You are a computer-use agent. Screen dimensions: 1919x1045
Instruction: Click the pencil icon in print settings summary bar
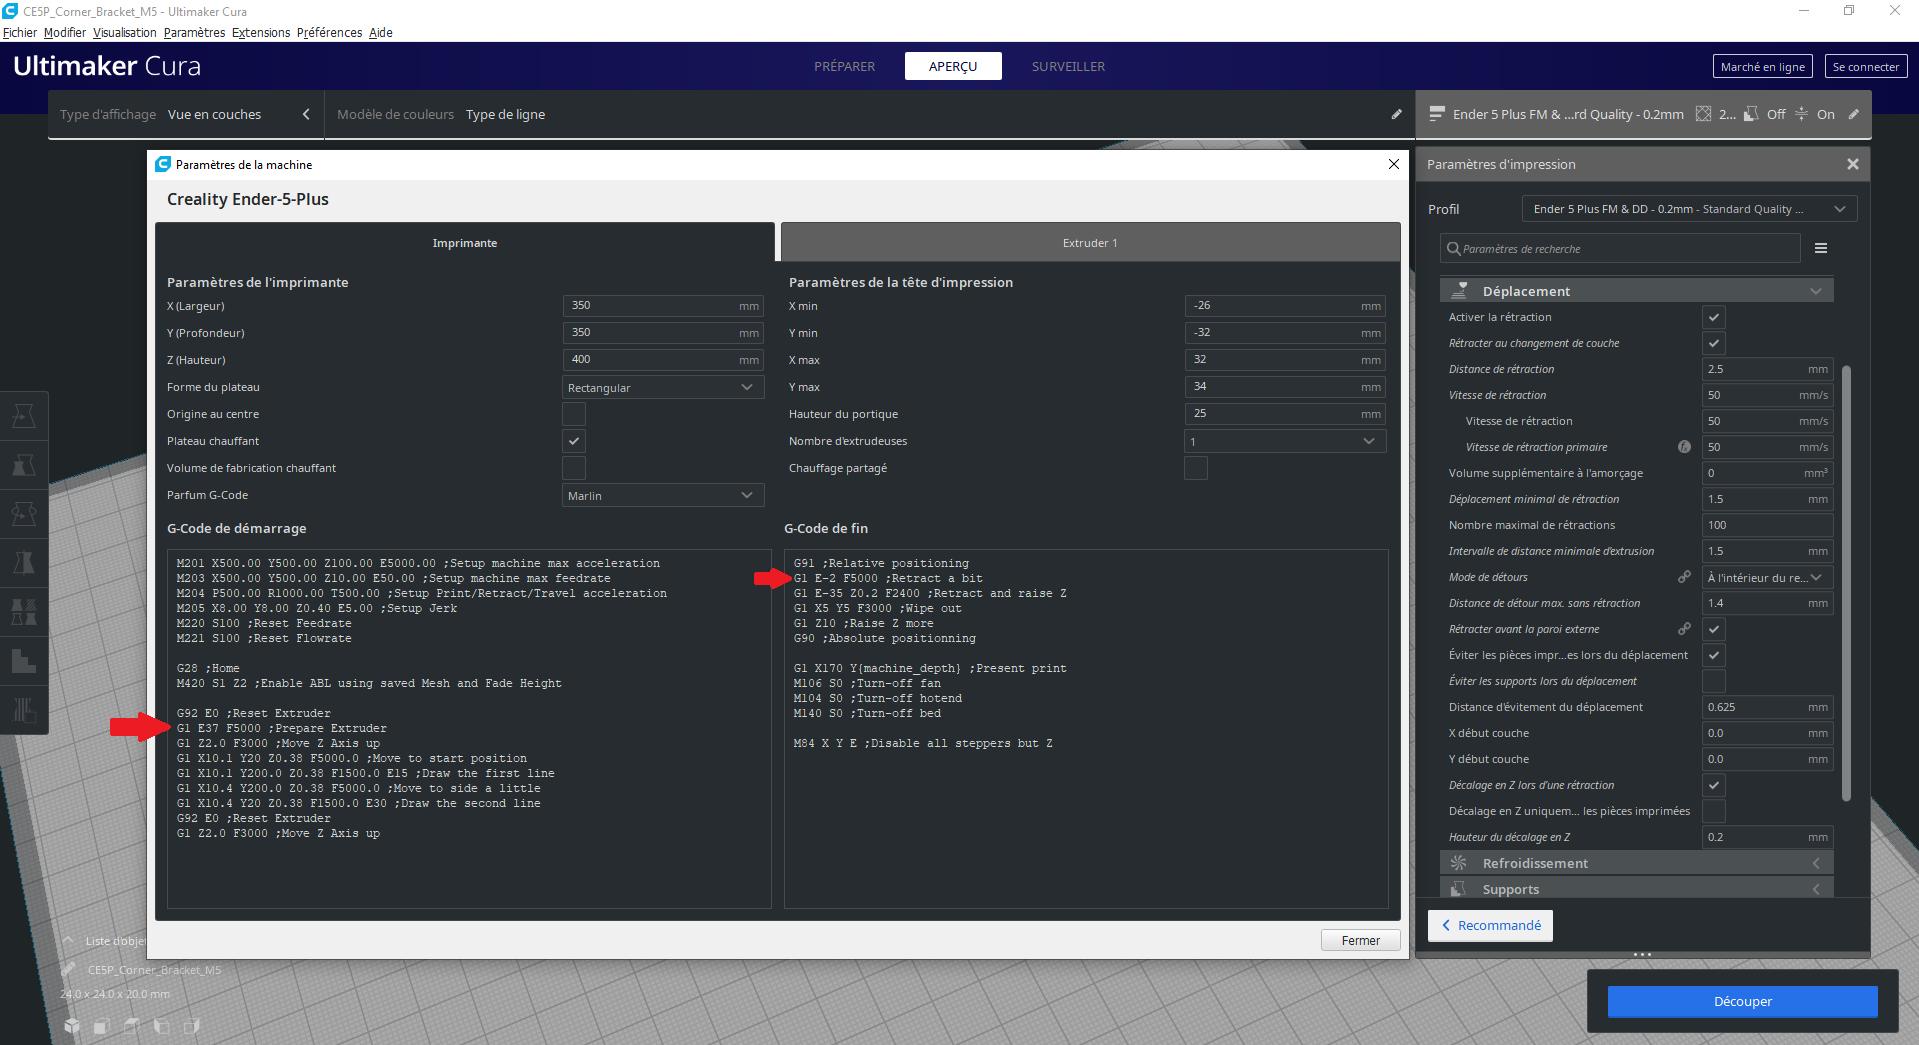coord(1853,114)
